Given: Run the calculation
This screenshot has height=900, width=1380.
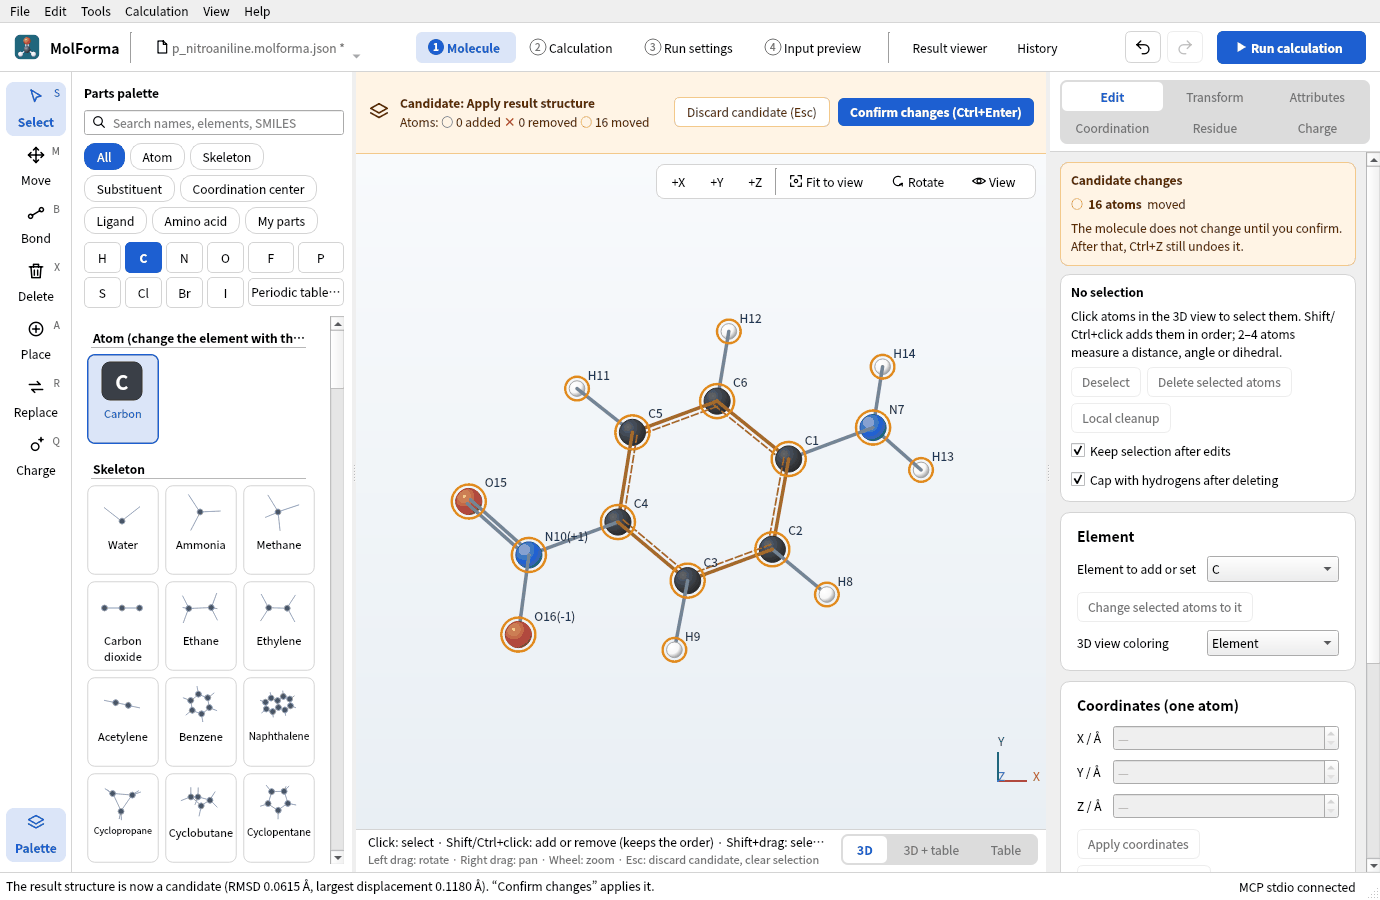Looking at the screenshot, I should [1291, 48].
